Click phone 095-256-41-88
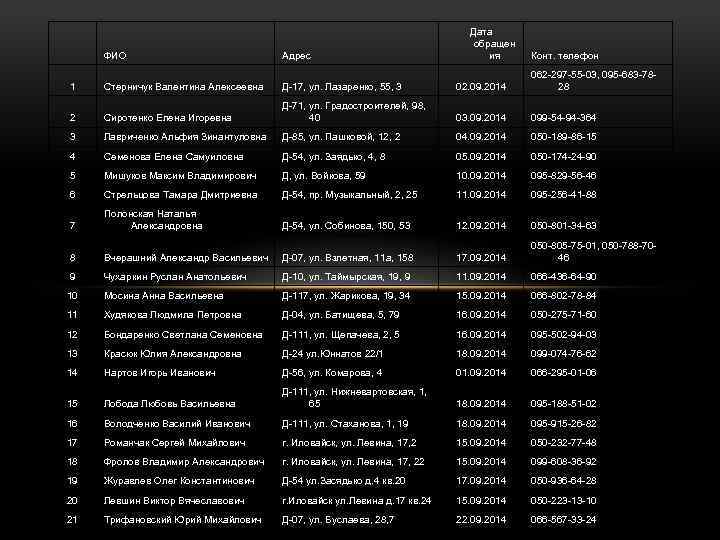720x540 pixels. pos(563,195)
